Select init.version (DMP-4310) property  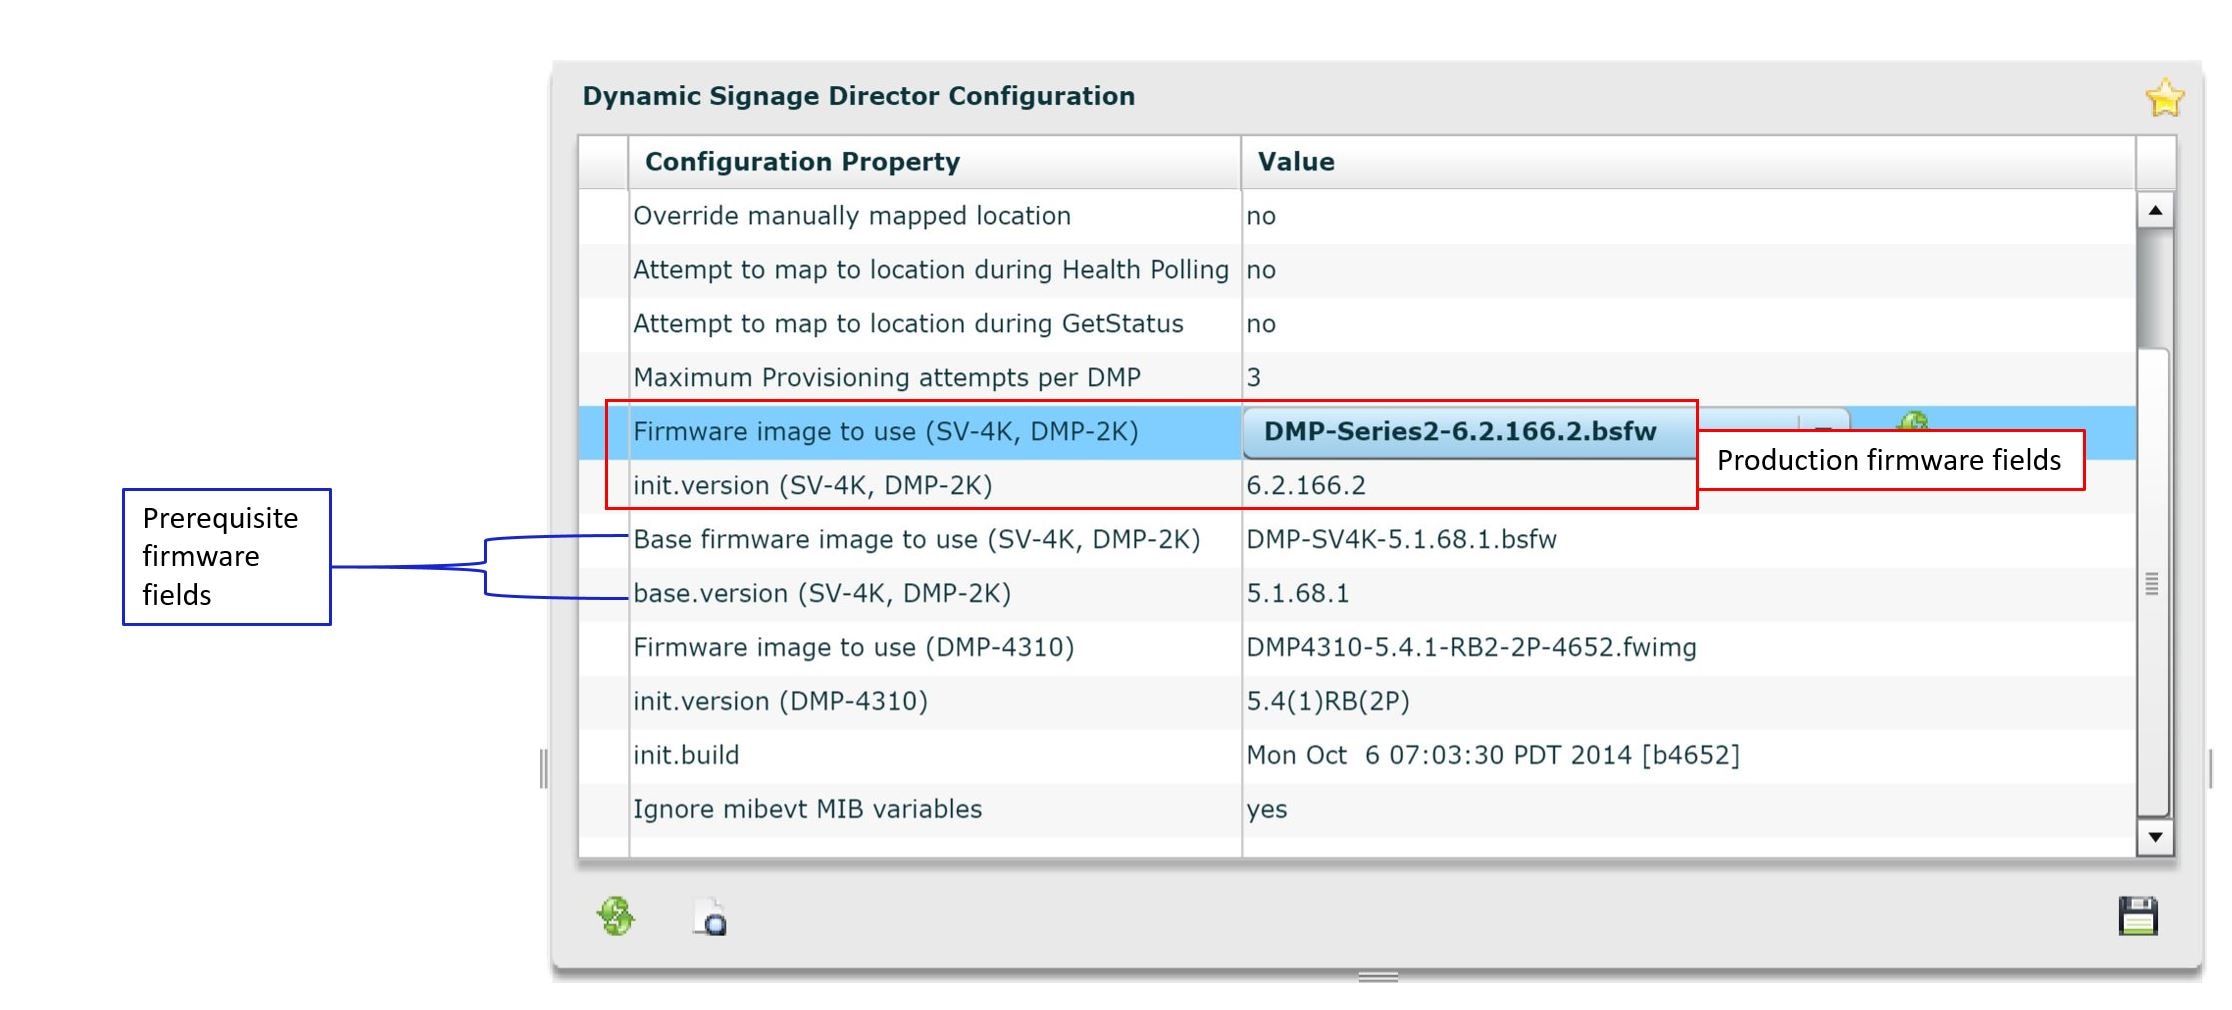[x=780, y=702]
